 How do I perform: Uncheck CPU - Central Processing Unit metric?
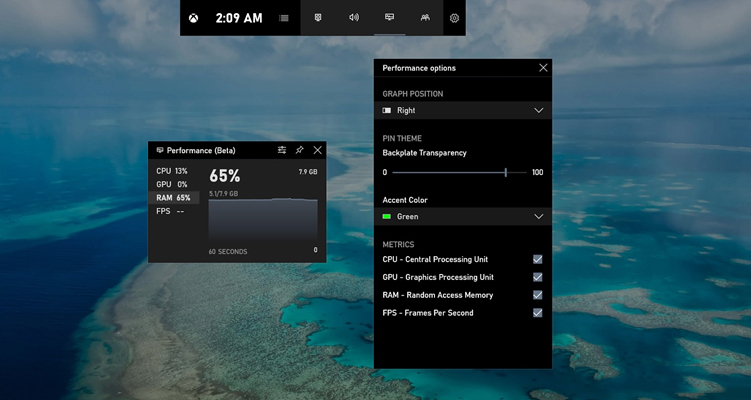point(537,259)
